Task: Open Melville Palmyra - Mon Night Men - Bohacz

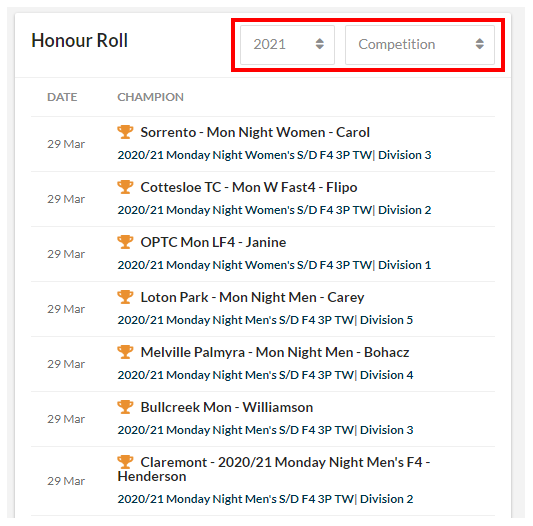Action: coord(275,353)
